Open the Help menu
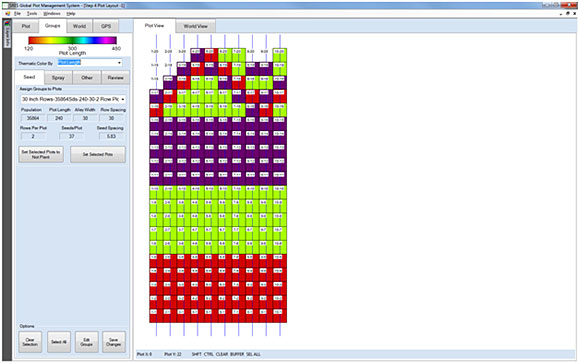 click(71, 14)
